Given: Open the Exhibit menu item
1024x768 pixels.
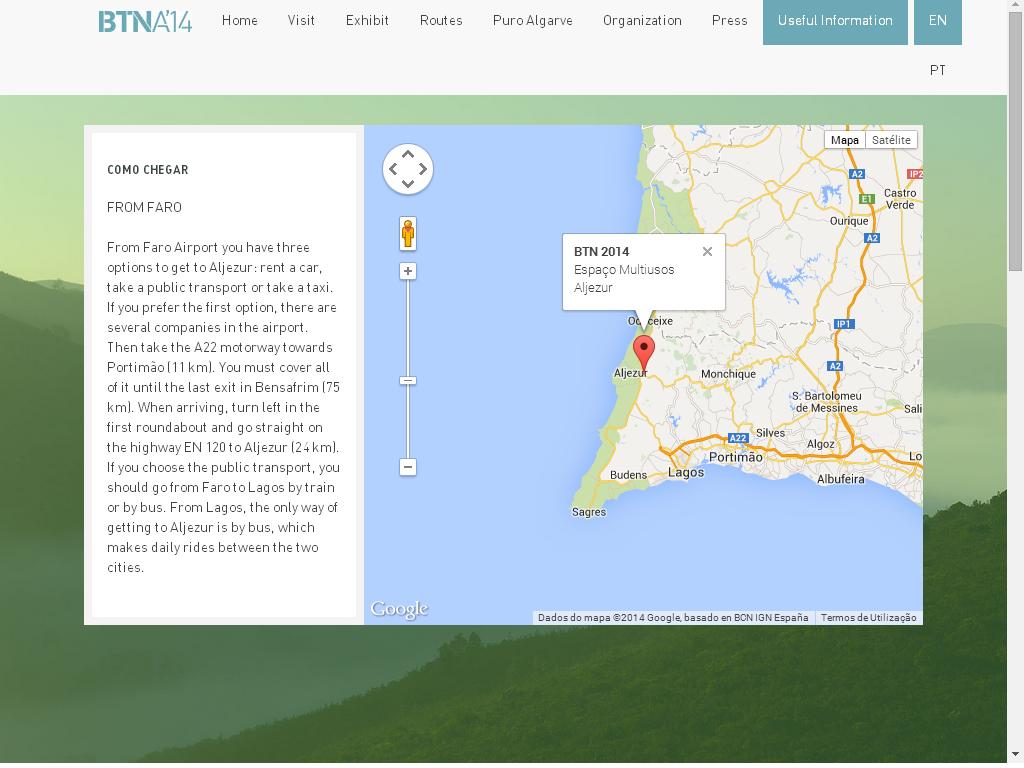Looking at the screenshot, I should pyautogui.click(x=367, y=21).
